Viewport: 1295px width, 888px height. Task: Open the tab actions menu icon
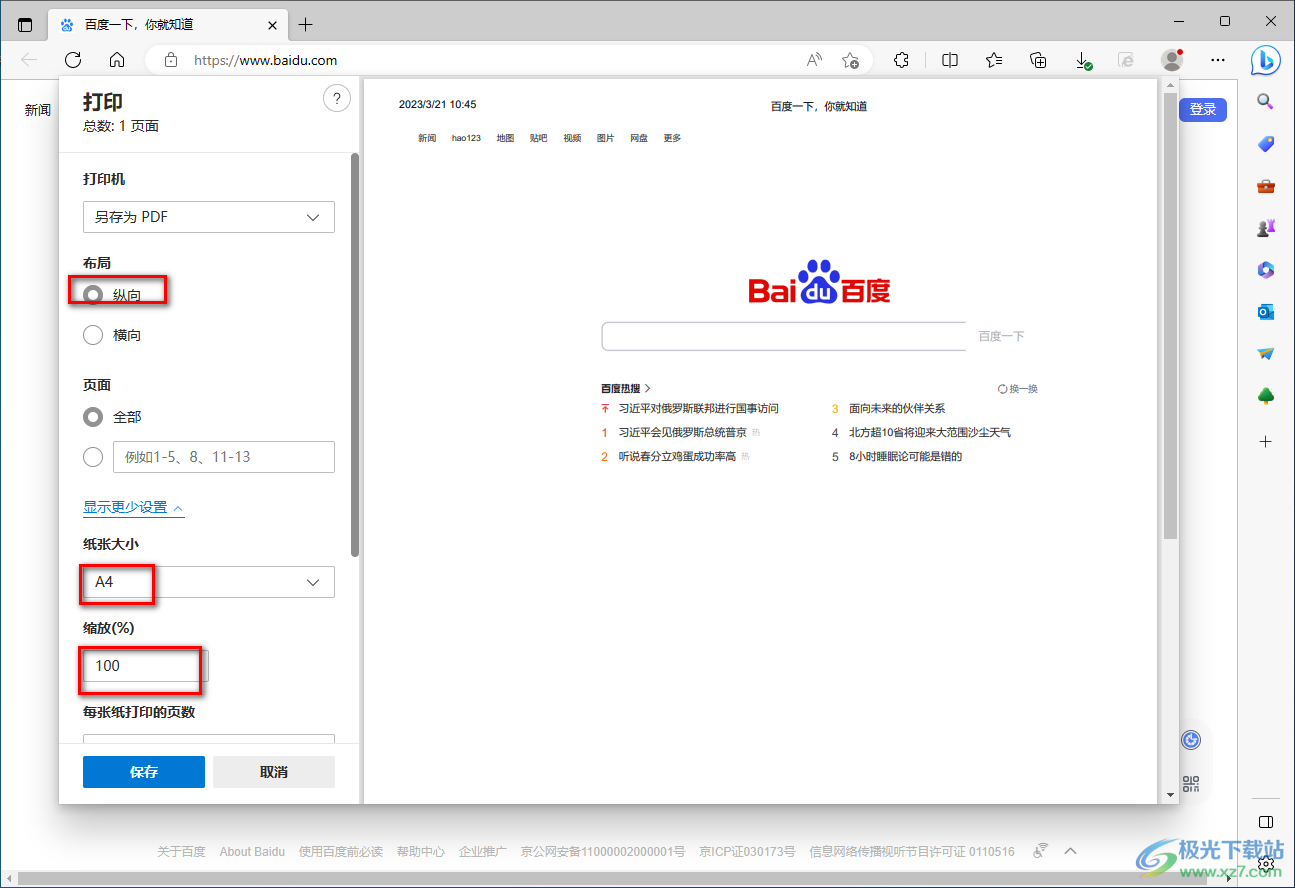coord(25,24)
